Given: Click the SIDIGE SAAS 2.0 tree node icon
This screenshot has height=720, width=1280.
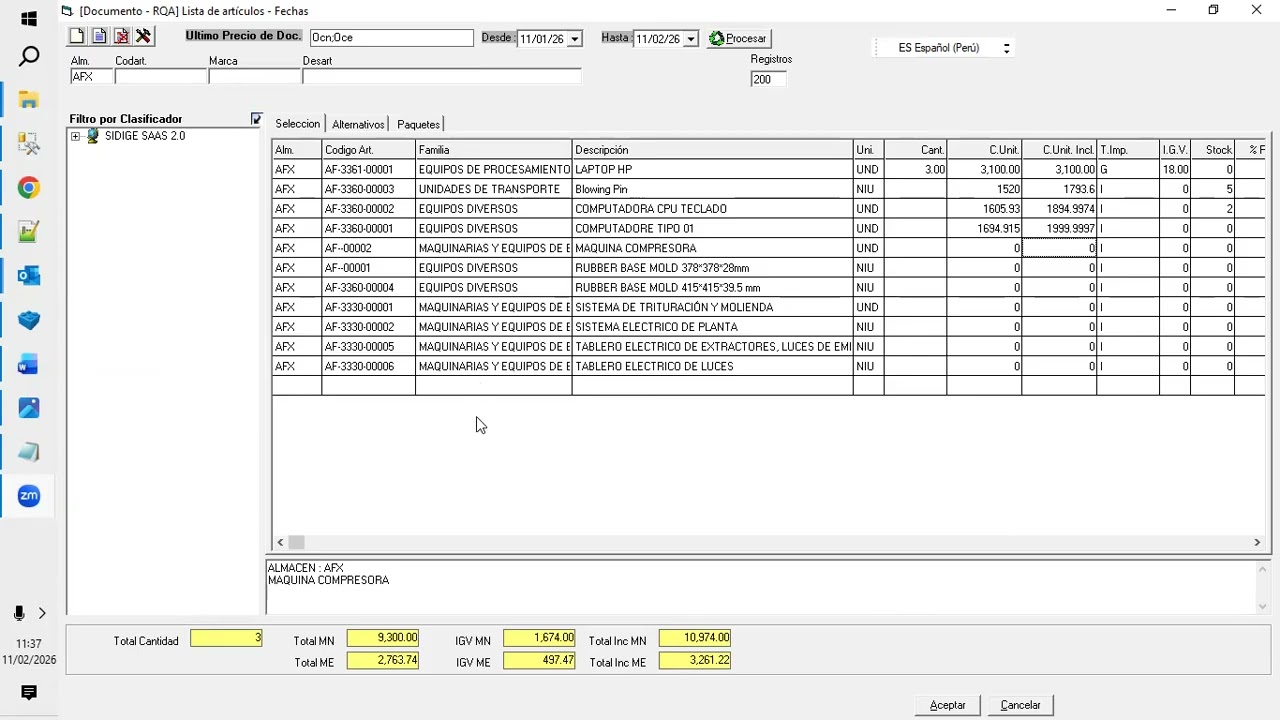Looking at the screenshot, I should pyautogui.click(x=93, y=136).
